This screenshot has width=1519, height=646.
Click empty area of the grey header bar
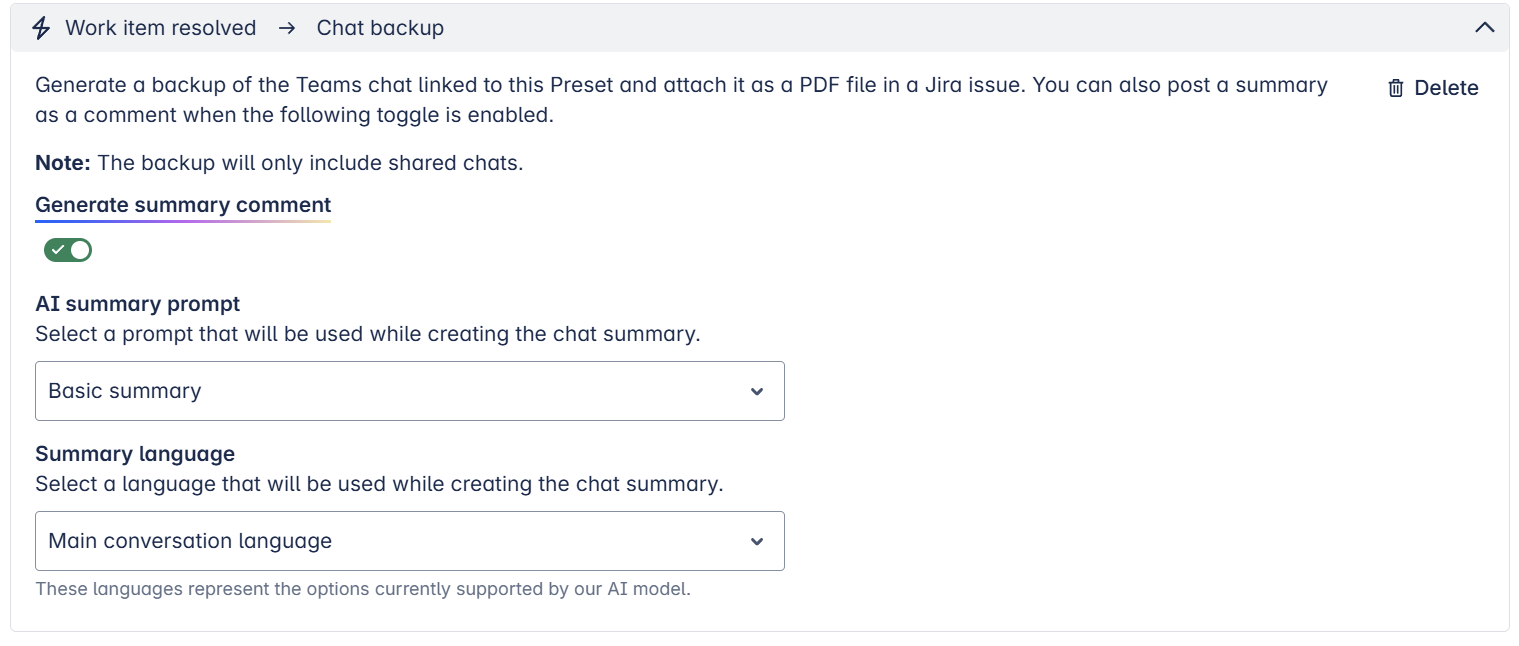[900, 28]
